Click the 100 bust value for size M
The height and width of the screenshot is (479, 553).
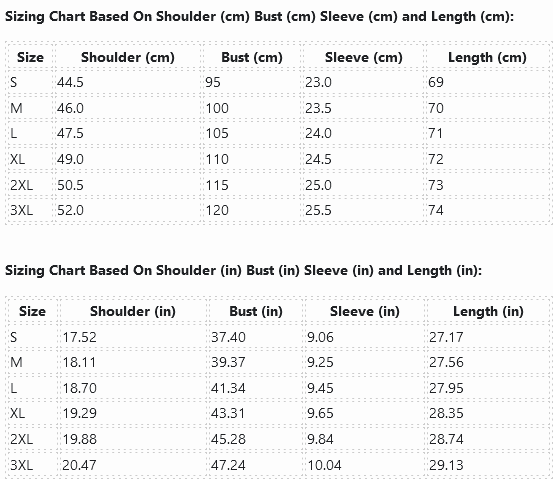click(x=217, y=108)
